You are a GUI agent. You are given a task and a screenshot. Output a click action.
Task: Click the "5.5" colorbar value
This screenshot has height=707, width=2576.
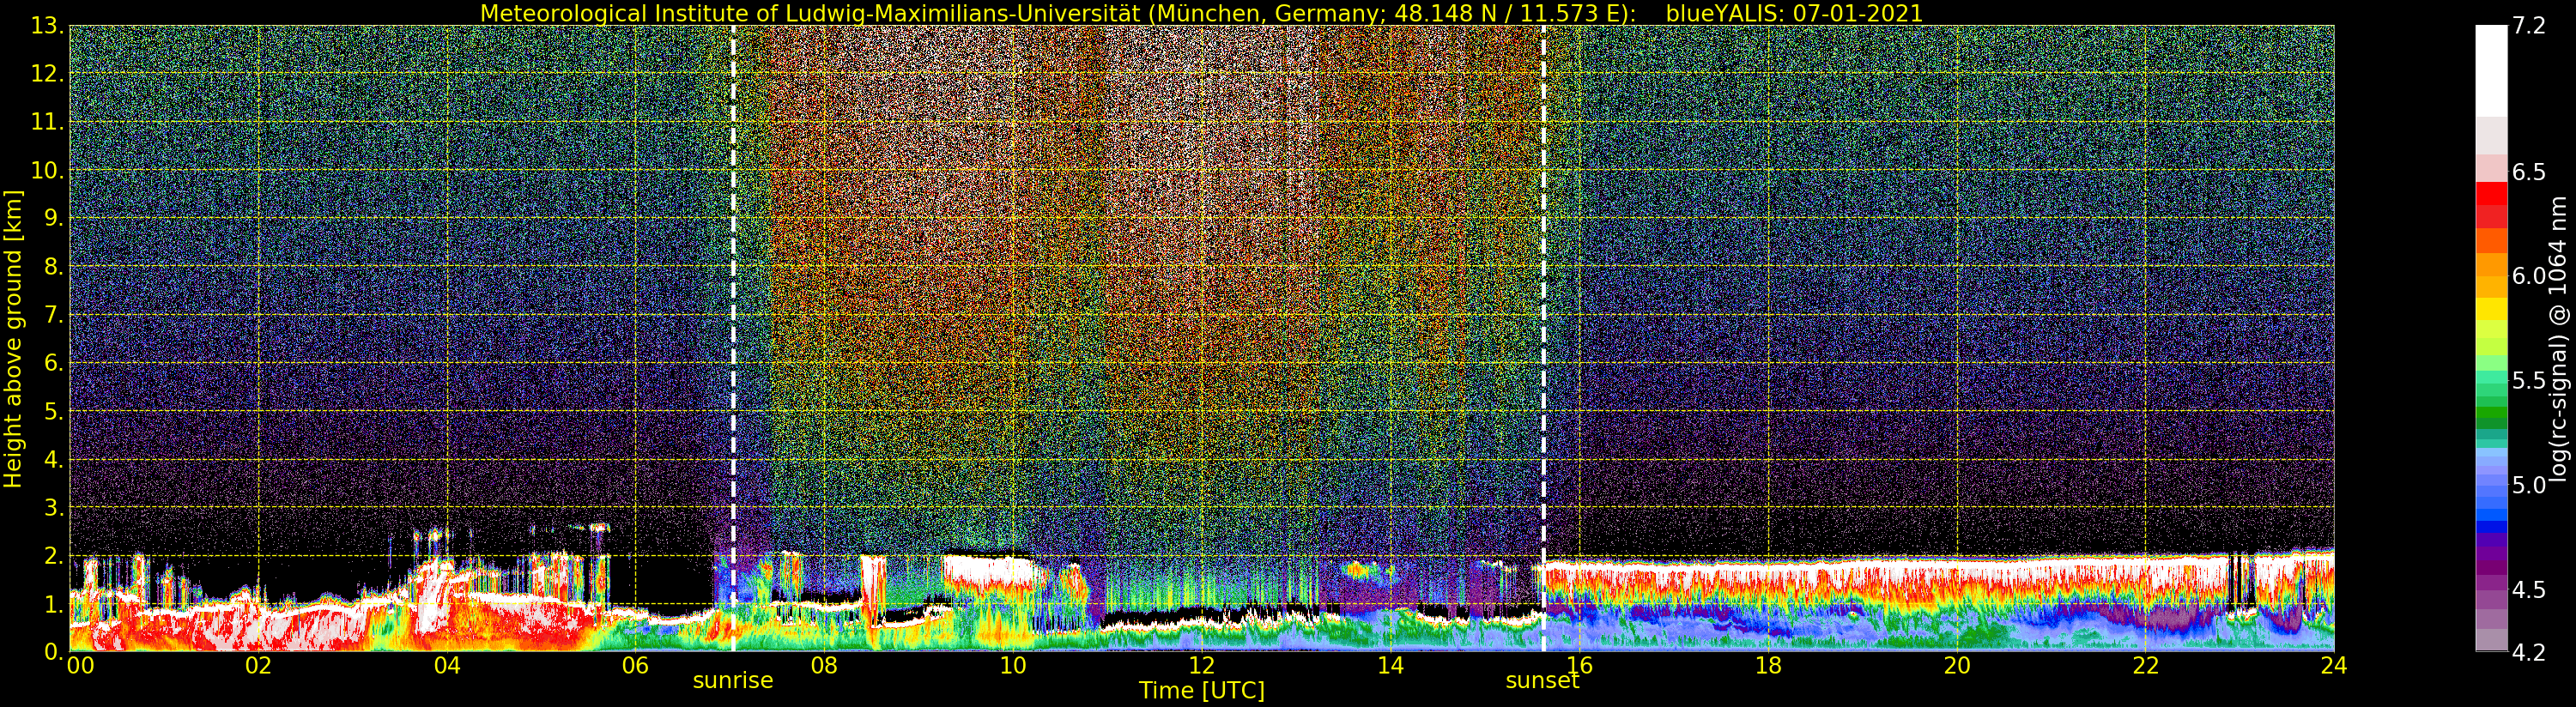click(2528, 381)
